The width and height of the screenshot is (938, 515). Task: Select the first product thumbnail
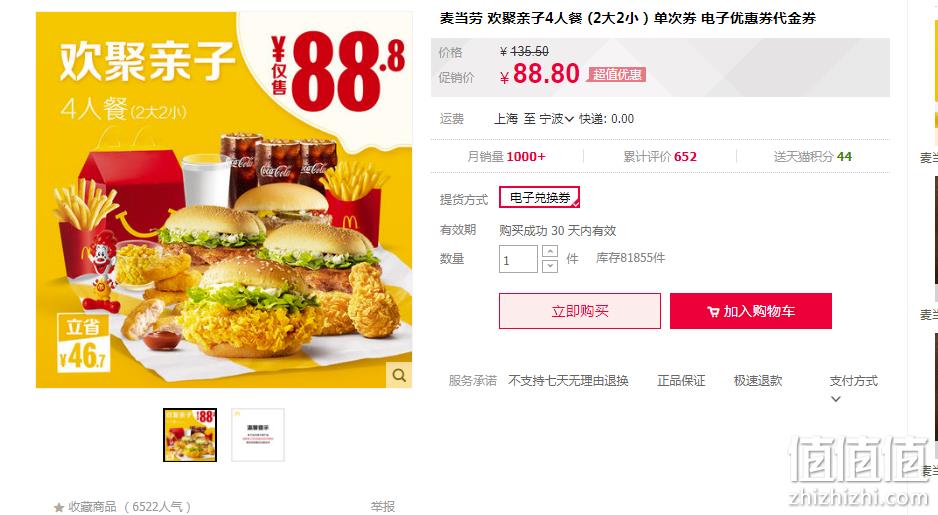190,435
